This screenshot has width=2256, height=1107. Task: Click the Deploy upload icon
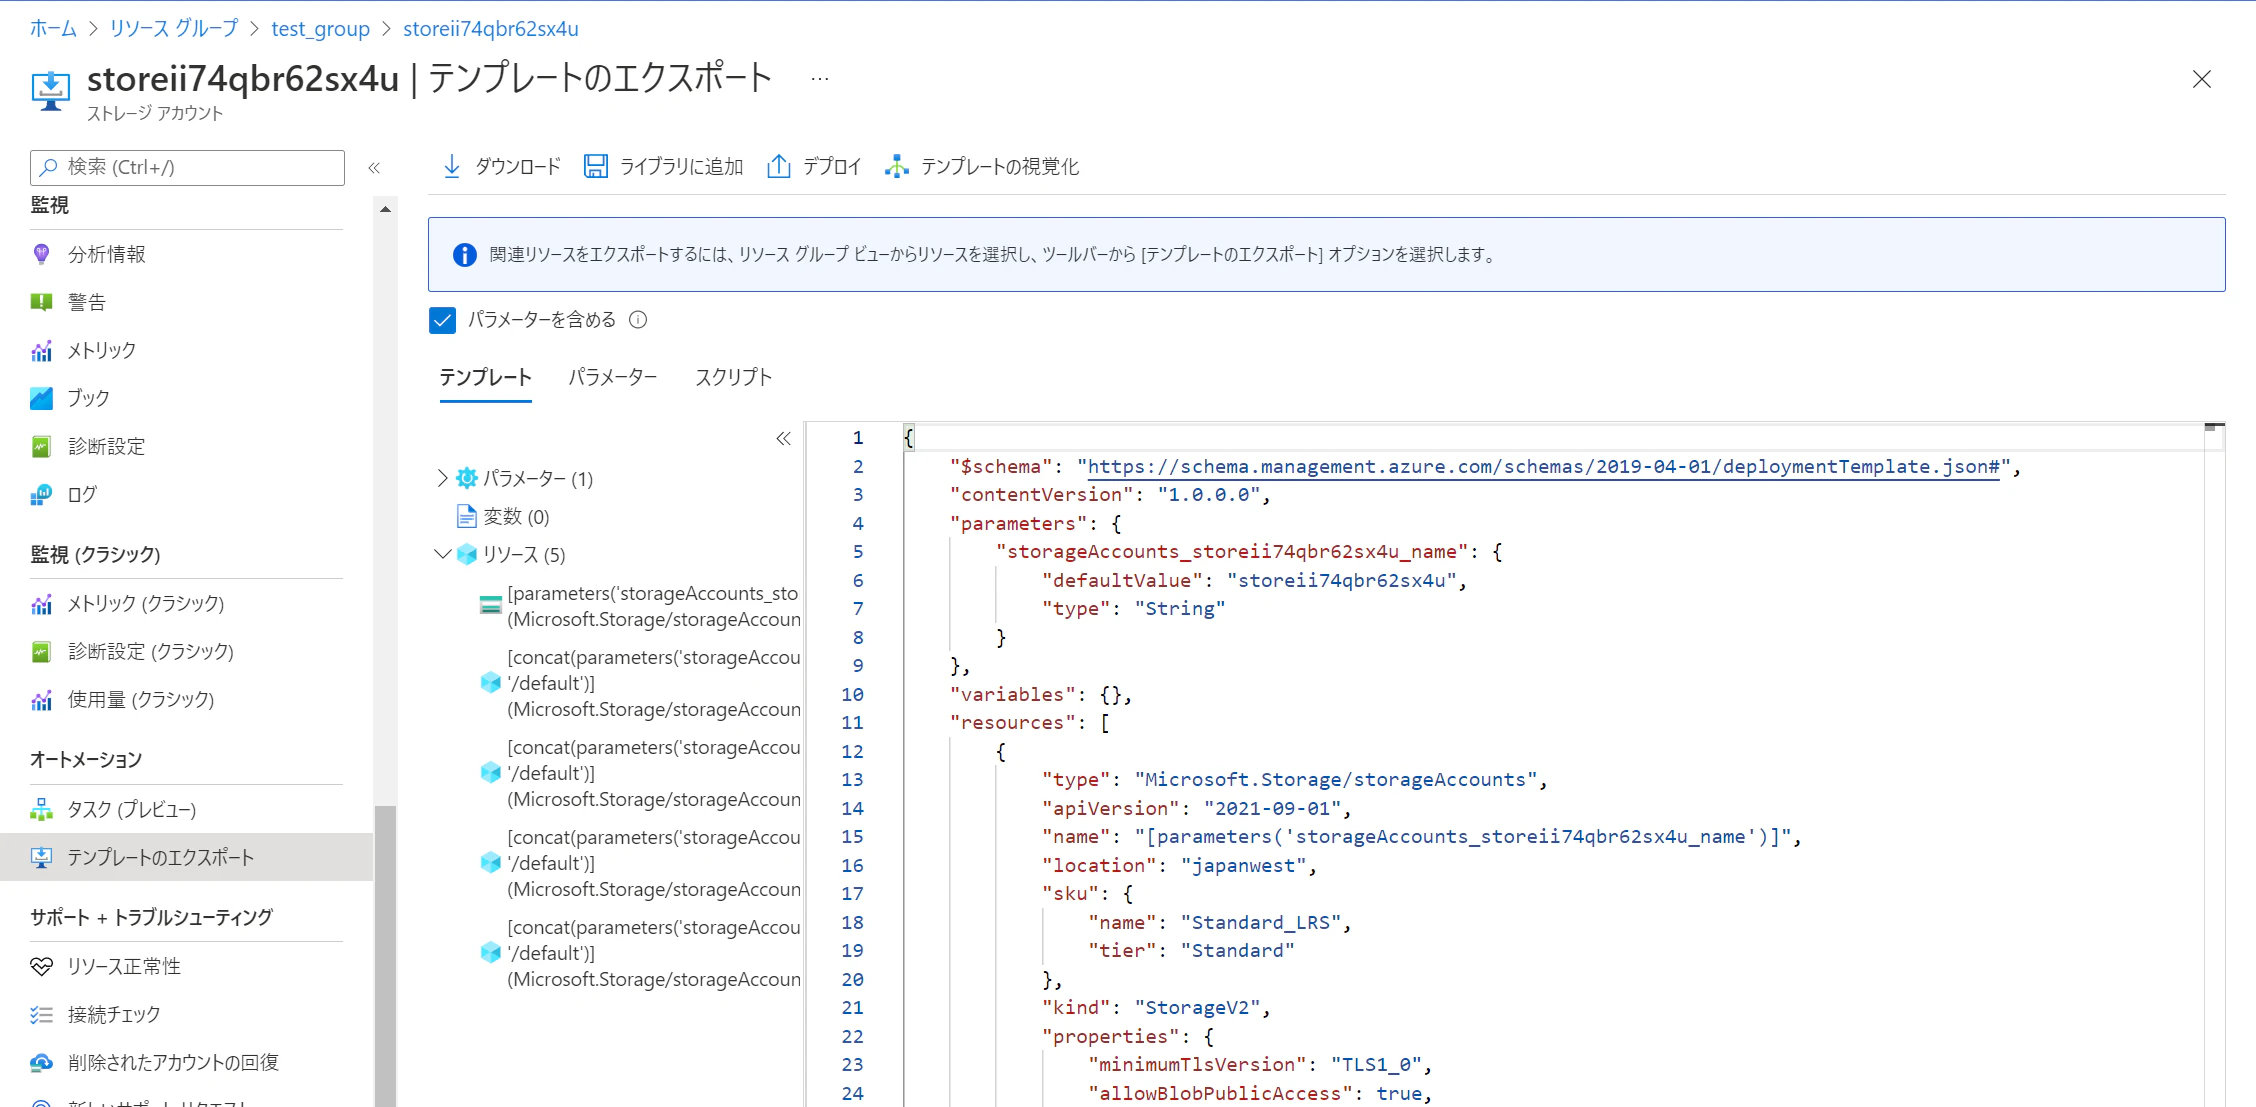coord(778,166)
